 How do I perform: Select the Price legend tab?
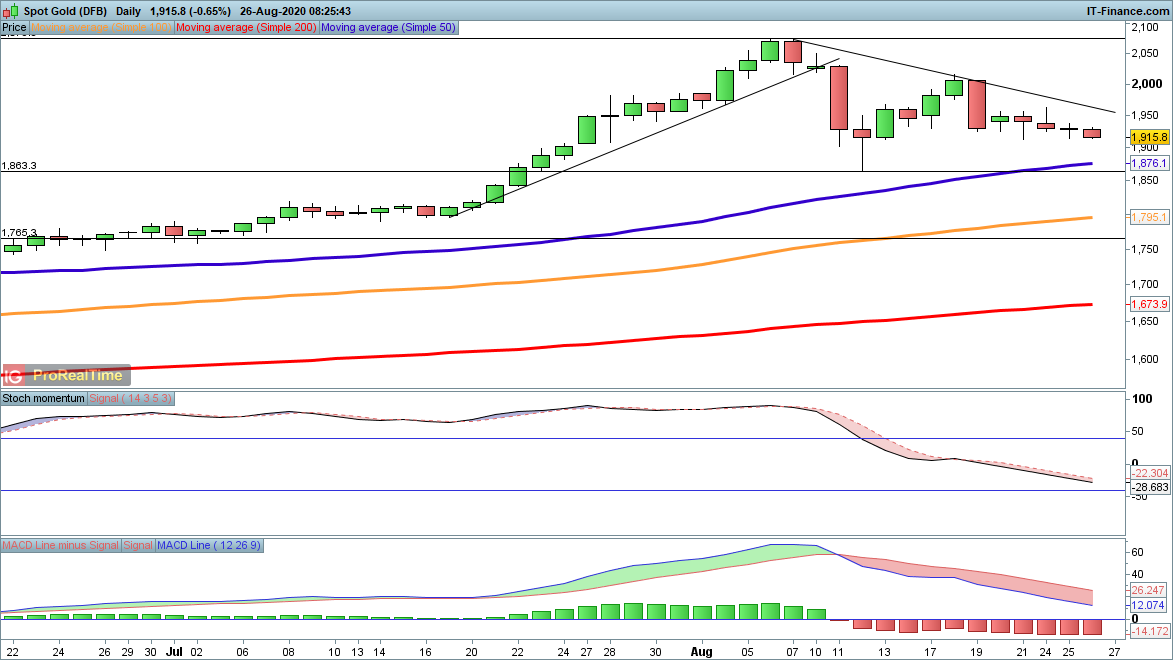pyautogui.click(x=14, y=28)
